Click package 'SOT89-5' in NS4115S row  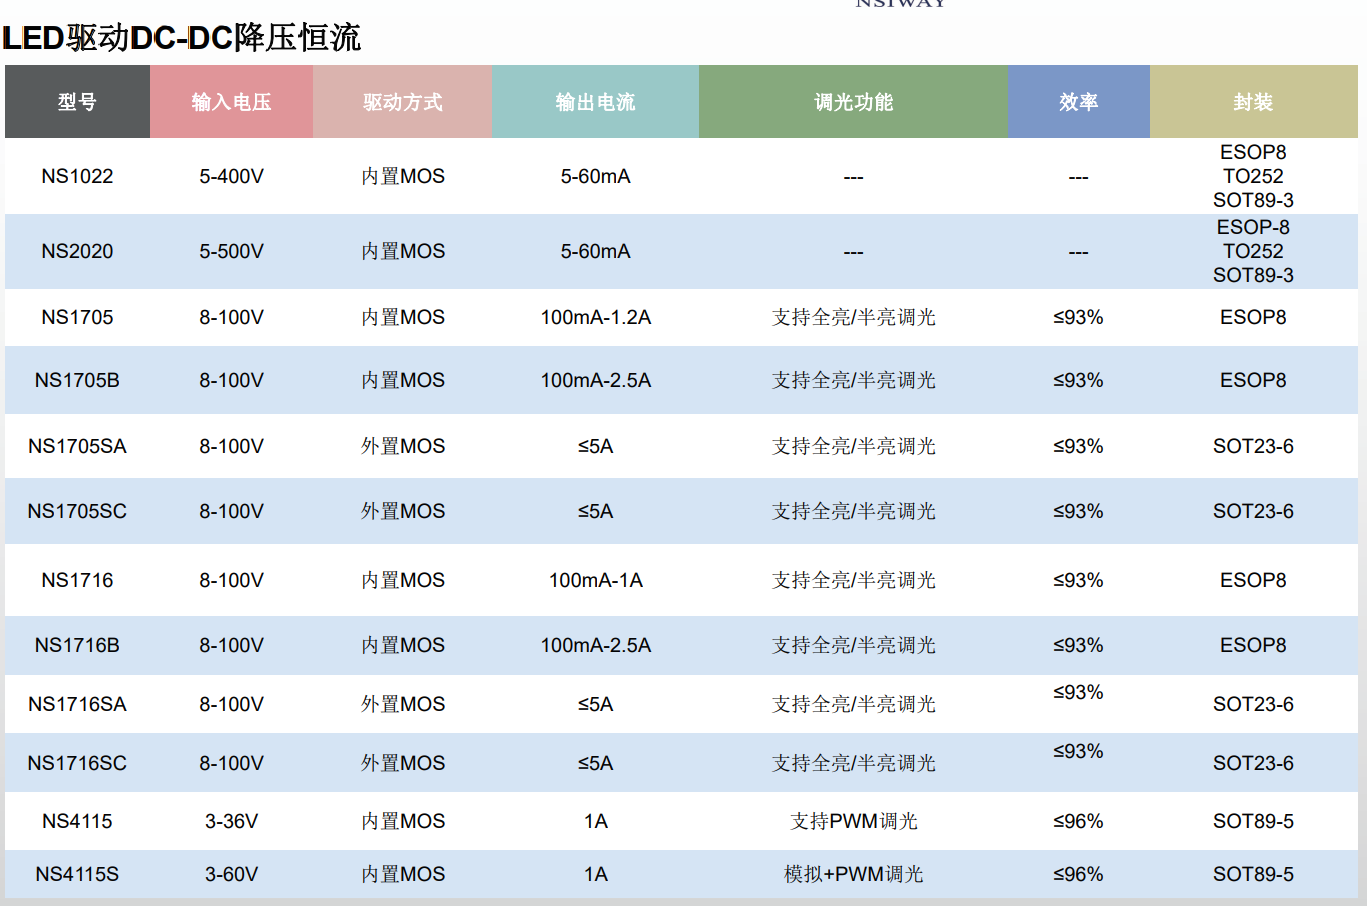[x=1253, y=874]
